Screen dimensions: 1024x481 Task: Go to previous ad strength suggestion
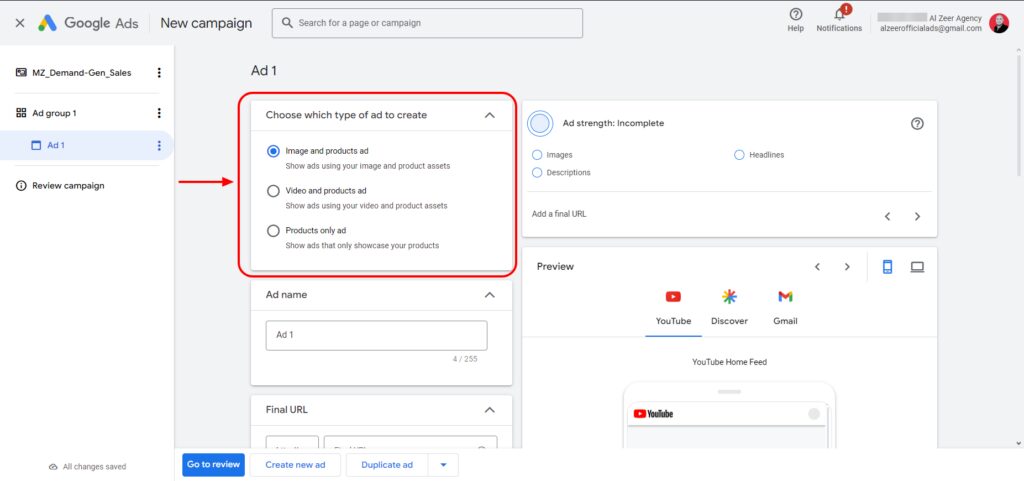click(x=888, y=217)
